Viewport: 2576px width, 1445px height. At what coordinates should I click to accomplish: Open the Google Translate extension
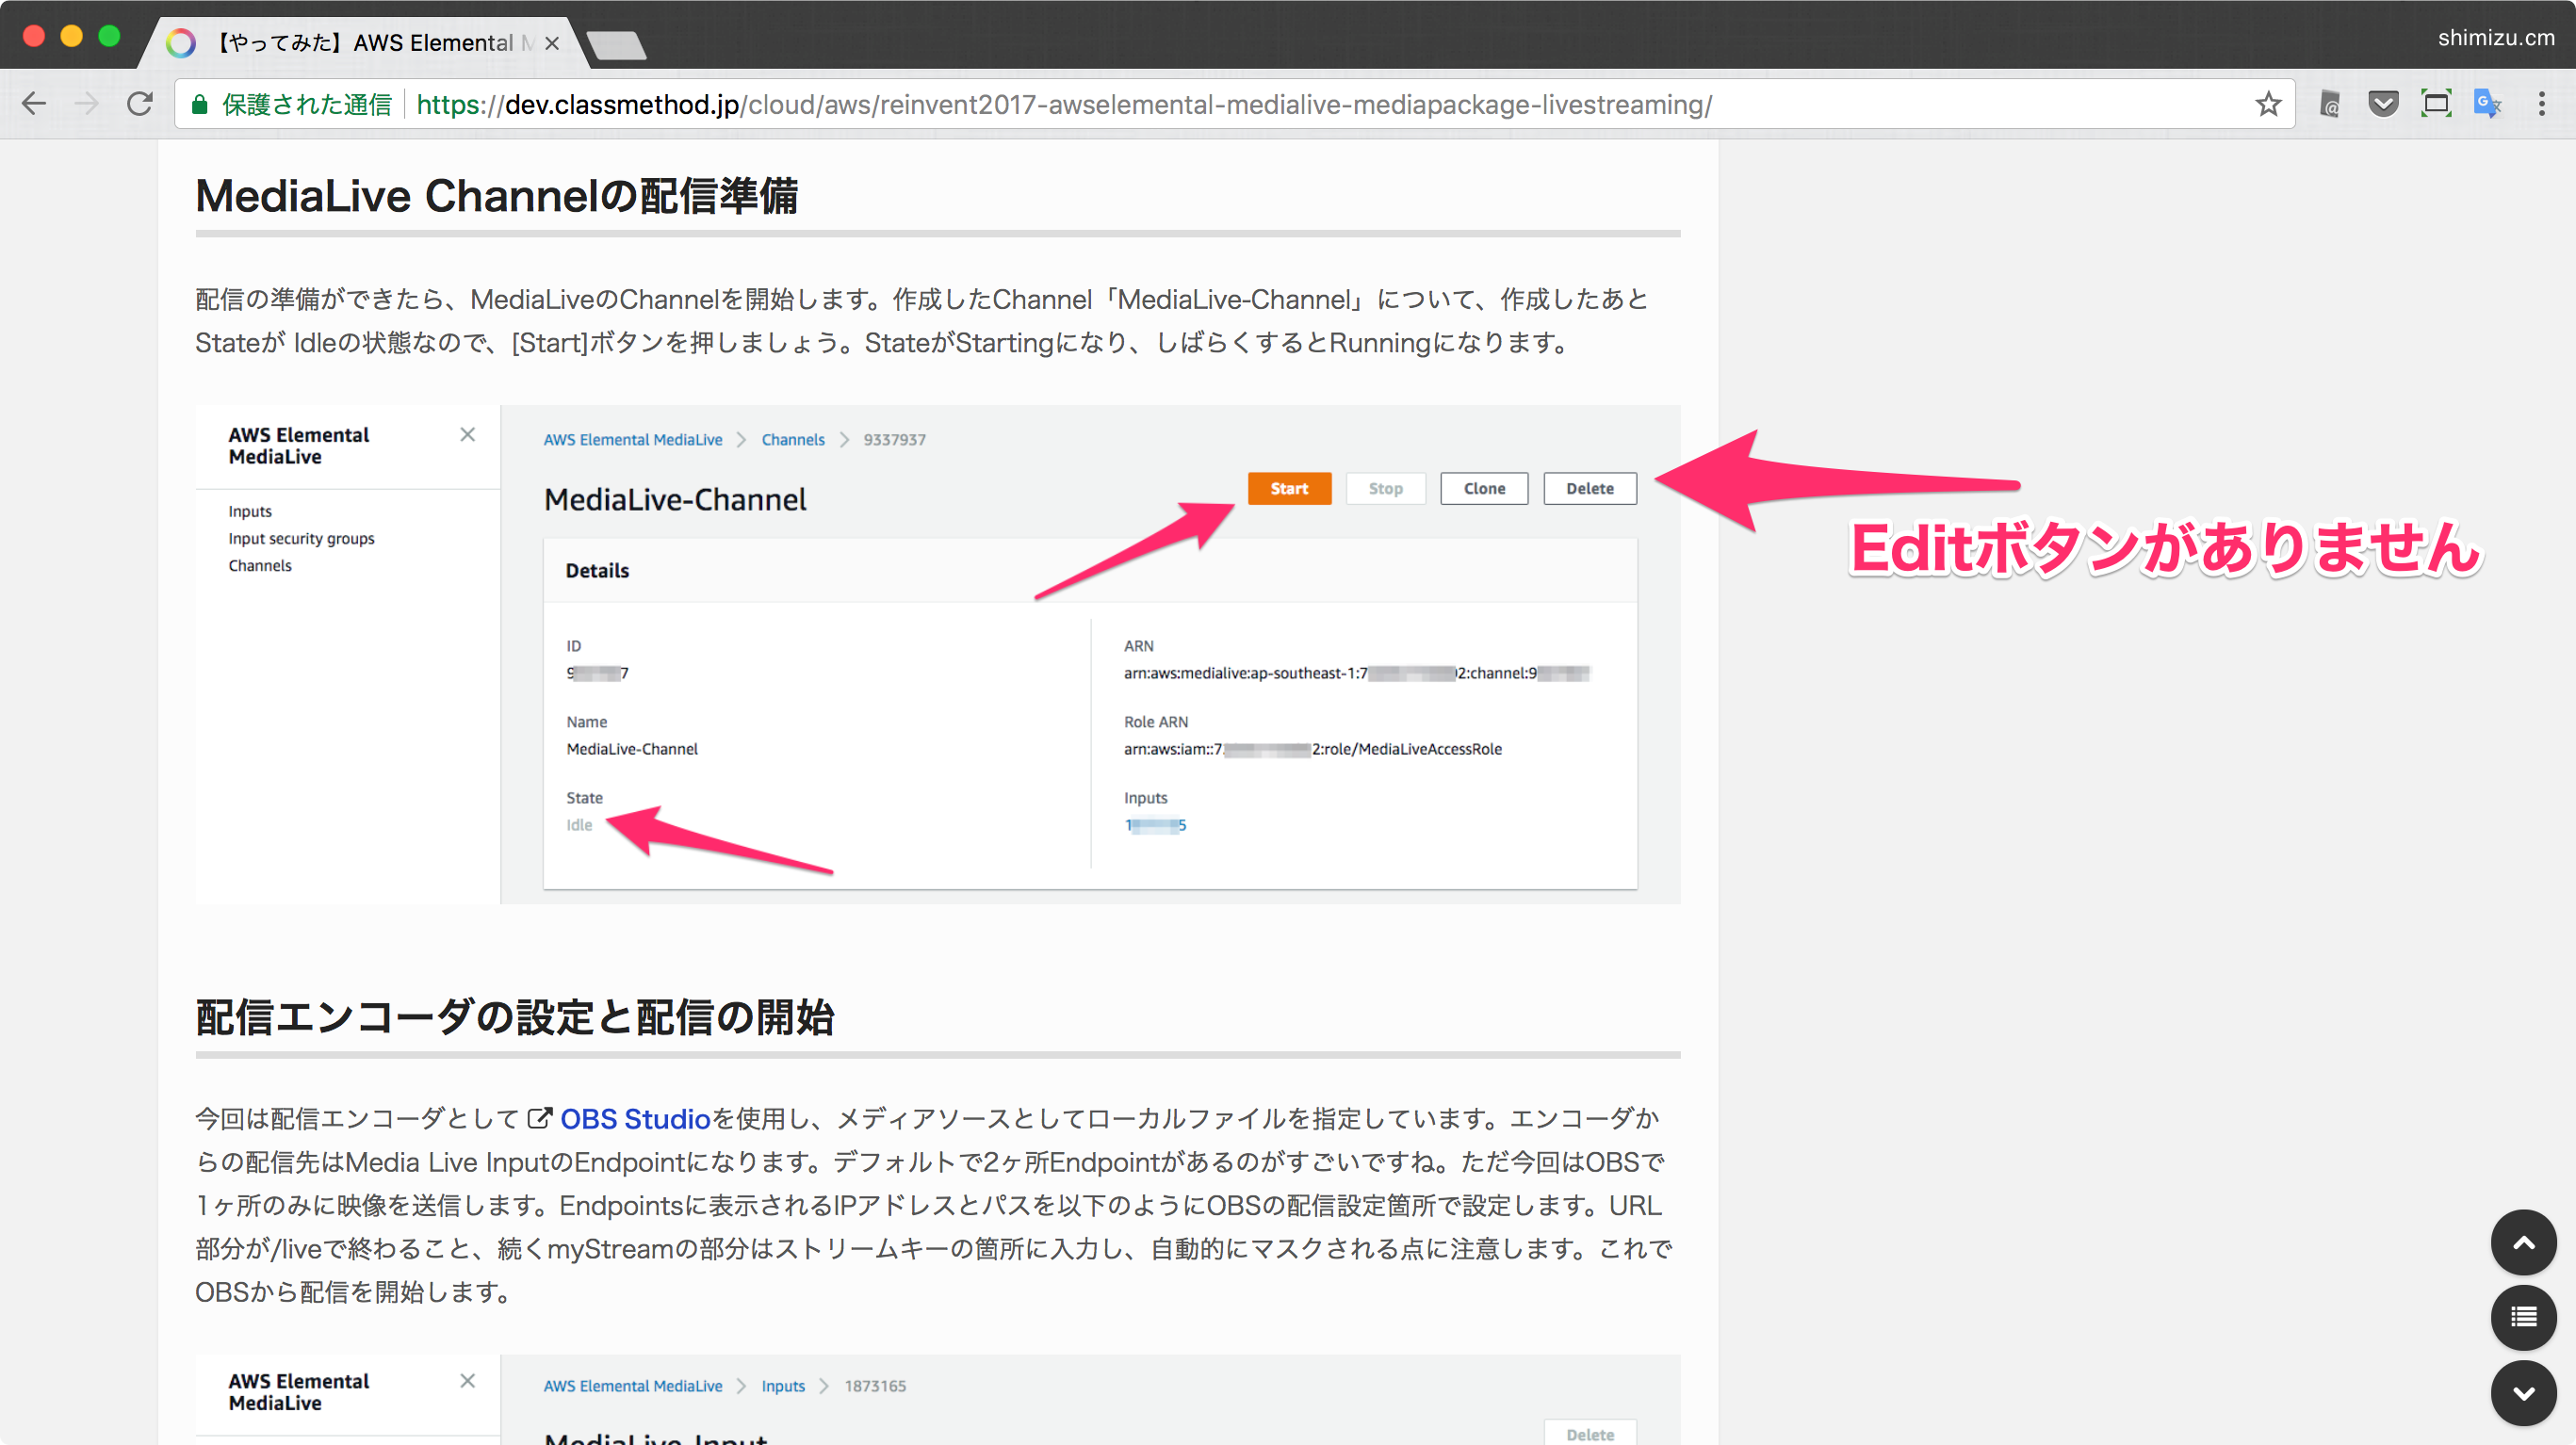[2488, 104]
